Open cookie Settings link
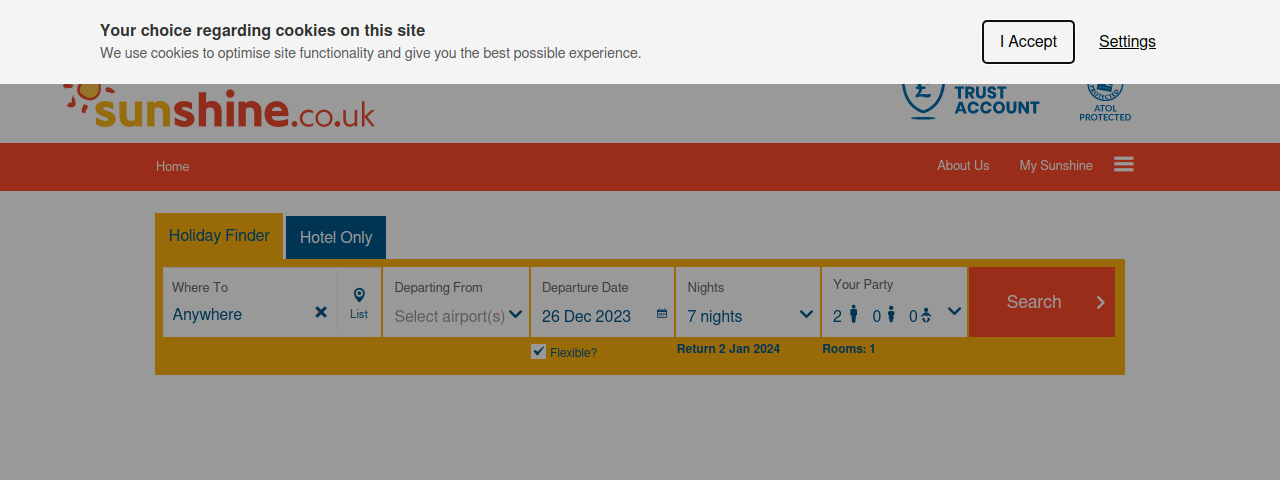Screen dimensions: 1280x480 tap(1127, 42)
